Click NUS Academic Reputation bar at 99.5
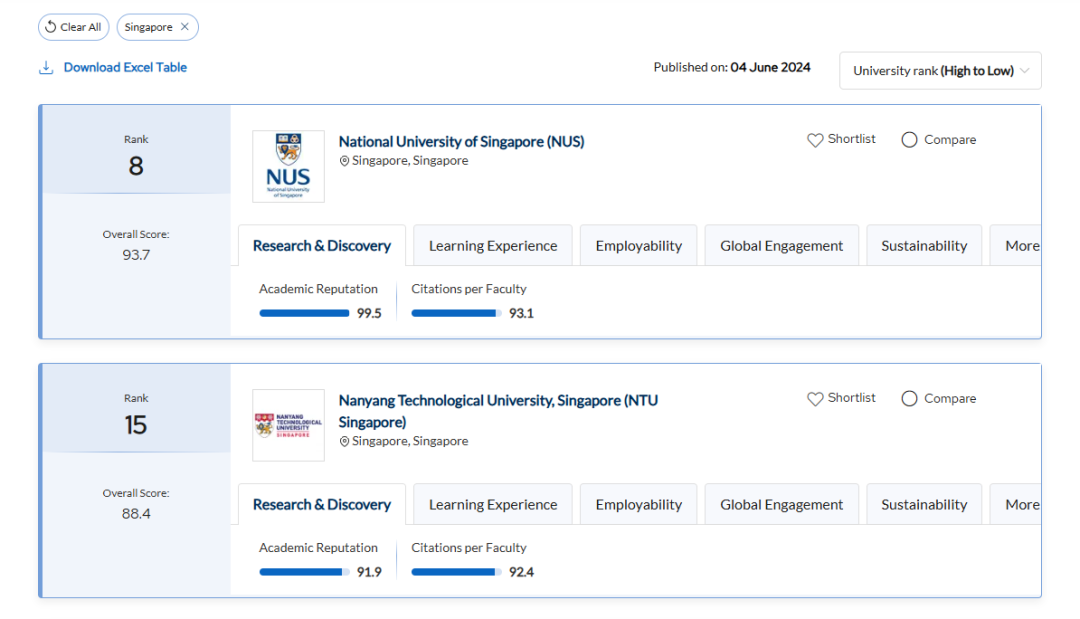The height and width of the screenshot is (619, 1080). coord(304,313)
